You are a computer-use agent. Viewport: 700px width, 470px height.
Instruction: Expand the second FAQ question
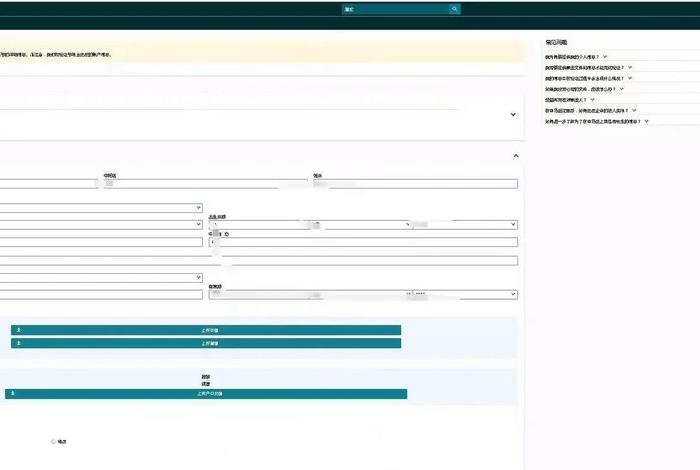[x=632, y=68]
